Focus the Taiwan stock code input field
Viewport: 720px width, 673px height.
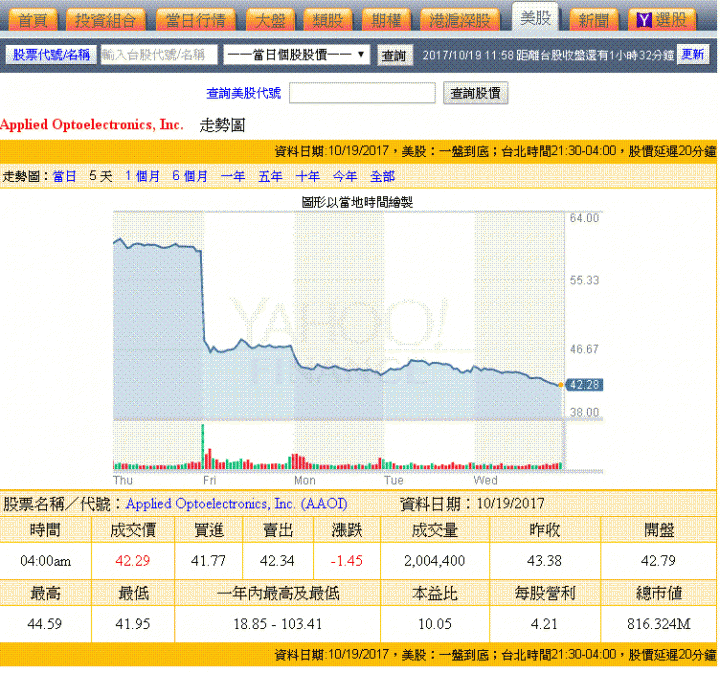pyautogui.click(x=159, y=55)
